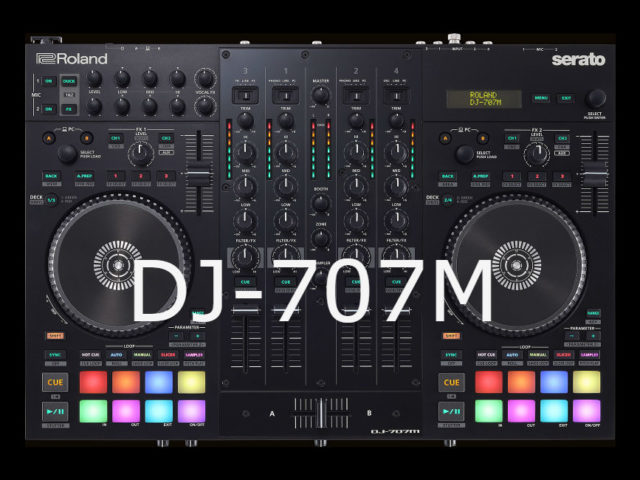Toggle FX 1 CH2 assign button
The height and width of the screenshot is (480, 640).
pyautogui.click(x=166, y=138)
